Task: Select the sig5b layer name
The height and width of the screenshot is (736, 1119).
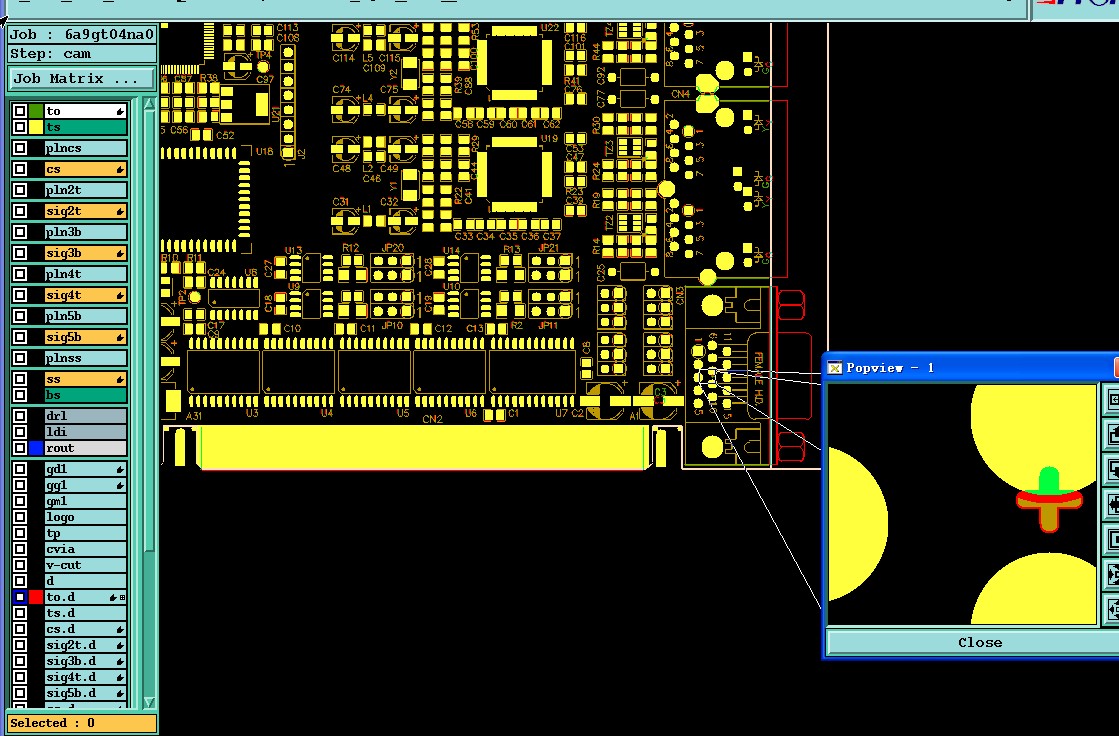Action: tap(86, 337)
